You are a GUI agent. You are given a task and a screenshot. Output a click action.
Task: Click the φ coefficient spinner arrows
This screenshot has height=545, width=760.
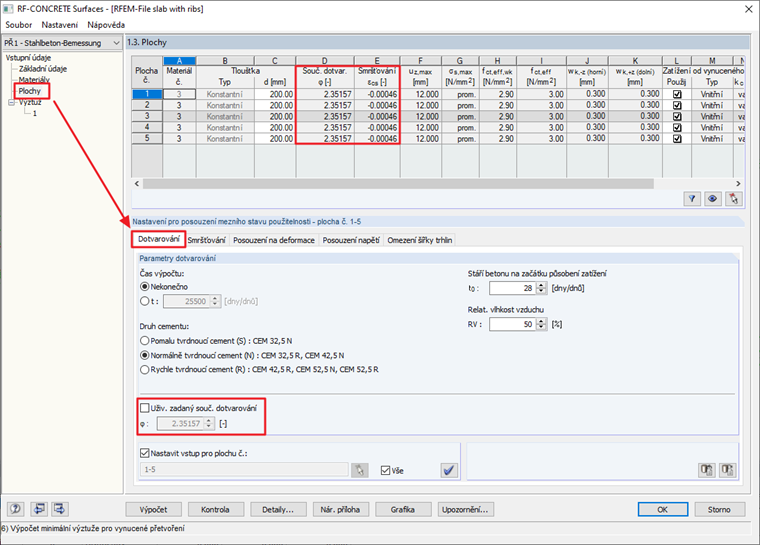pos(209,423)
